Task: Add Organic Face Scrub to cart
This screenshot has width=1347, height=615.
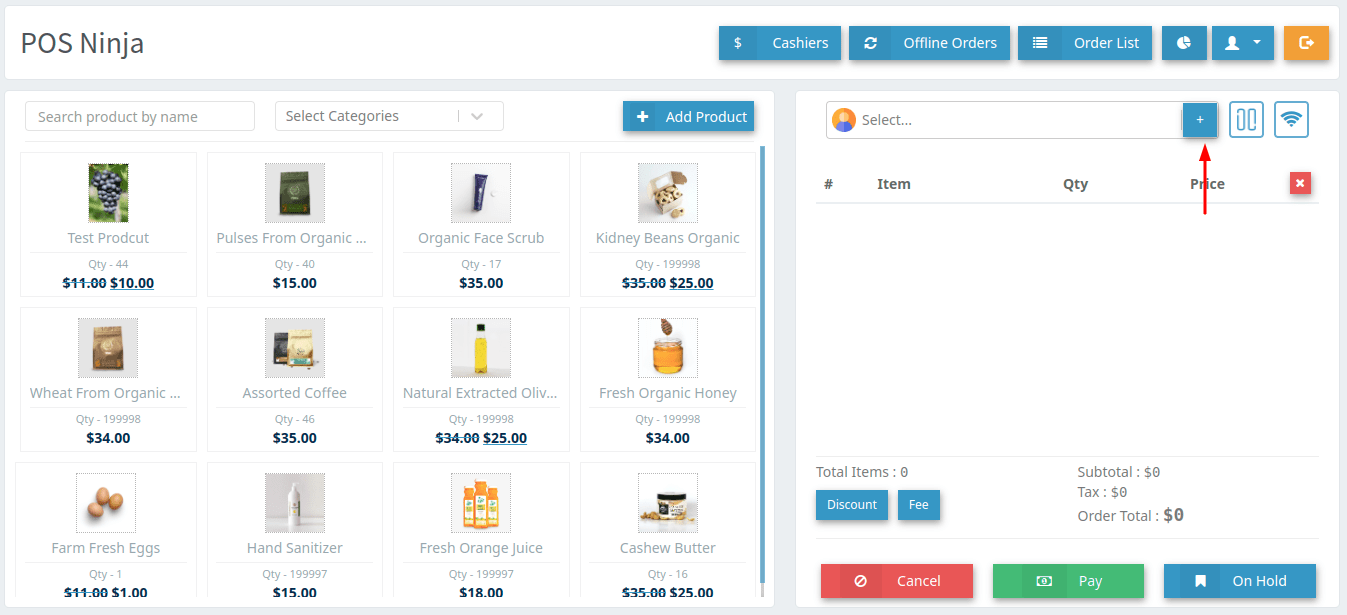Action: point(481,223)
